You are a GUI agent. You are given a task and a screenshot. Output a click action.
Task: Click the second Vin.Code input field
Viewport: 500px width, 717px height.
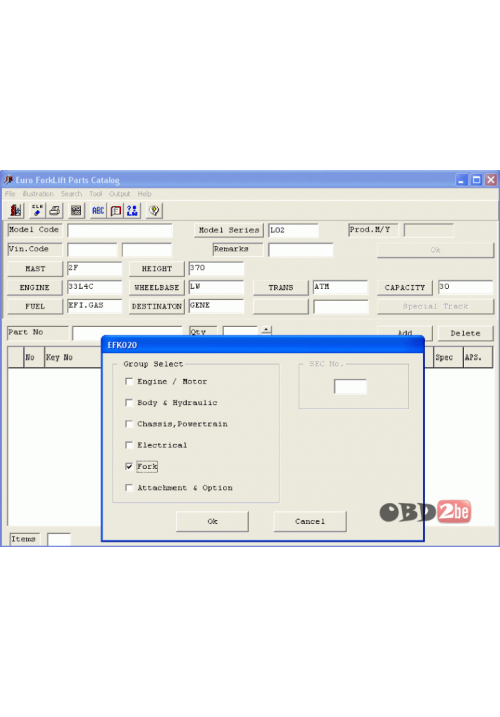pos(147,250)
